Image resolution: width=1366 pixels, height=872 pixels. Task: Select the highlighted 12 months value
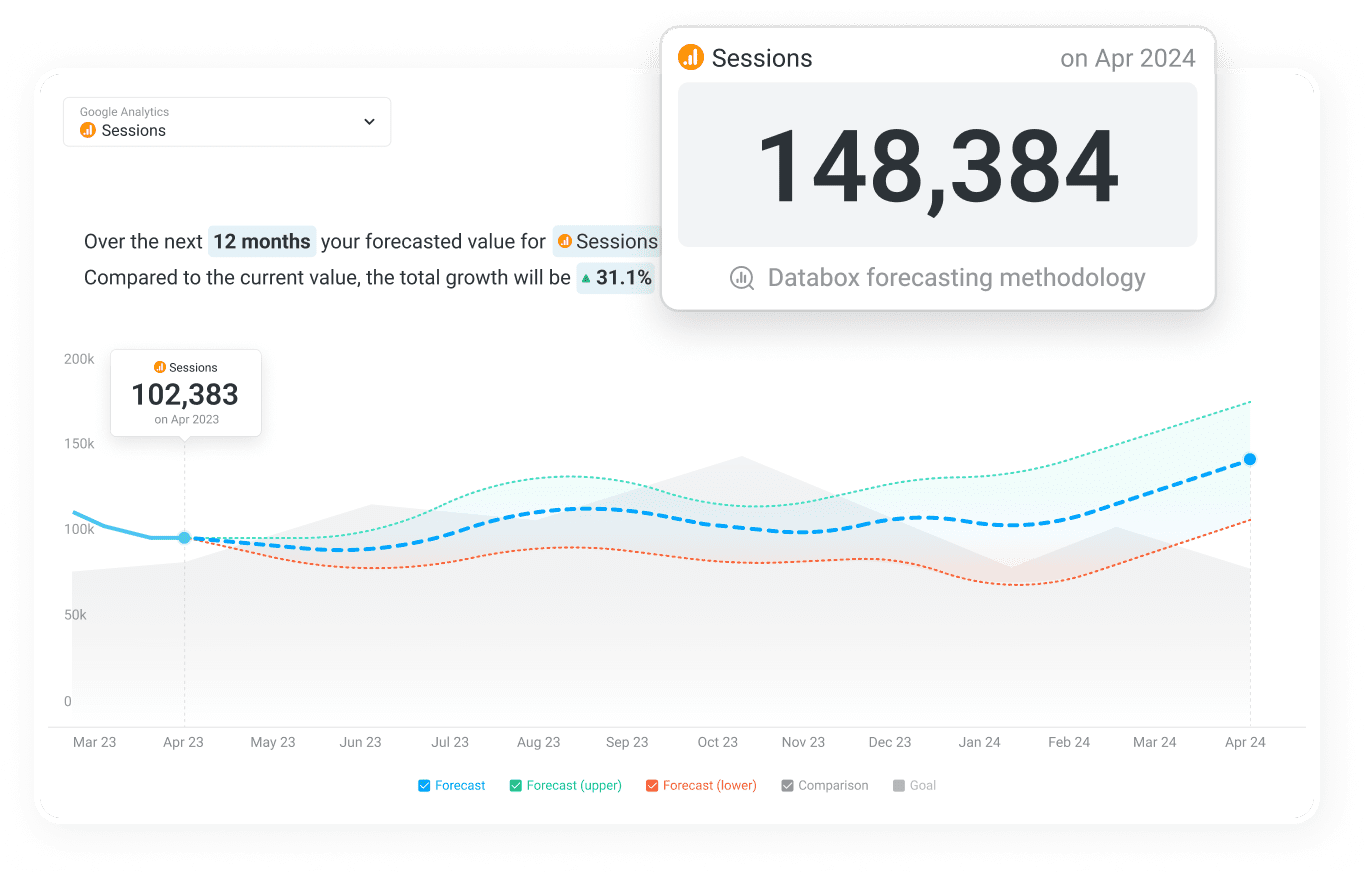coord(261,241)
